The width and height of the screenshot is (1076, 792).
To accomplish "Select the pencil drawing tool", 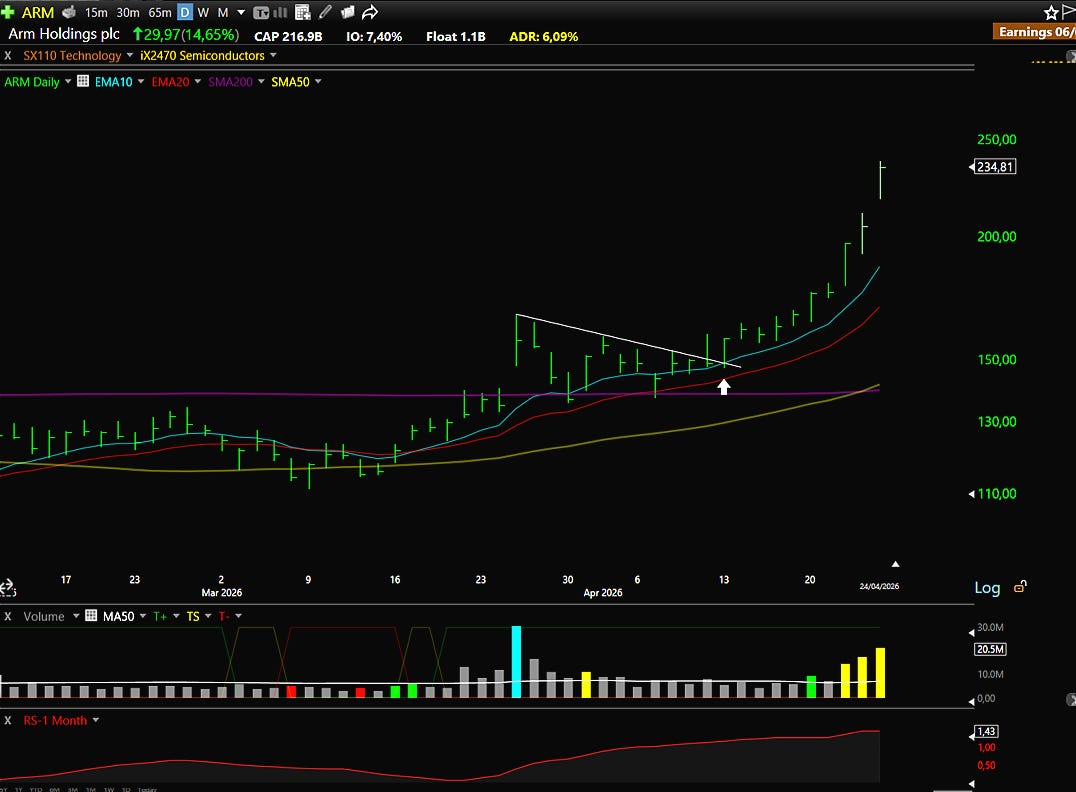I will click(x=325, y=12).
